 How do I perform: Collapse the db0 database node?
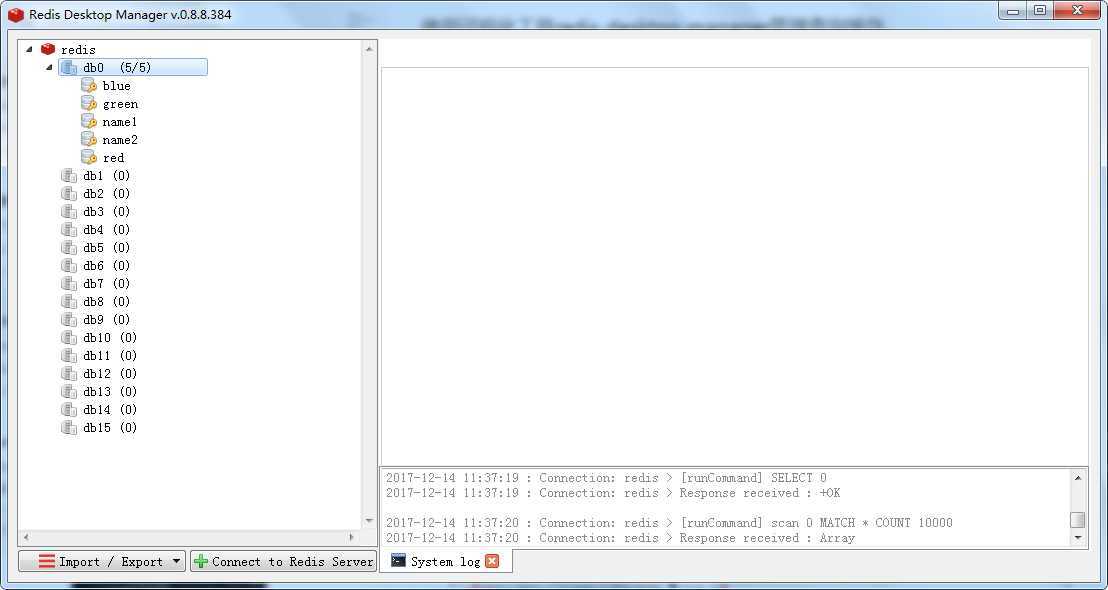coord(49,68)
